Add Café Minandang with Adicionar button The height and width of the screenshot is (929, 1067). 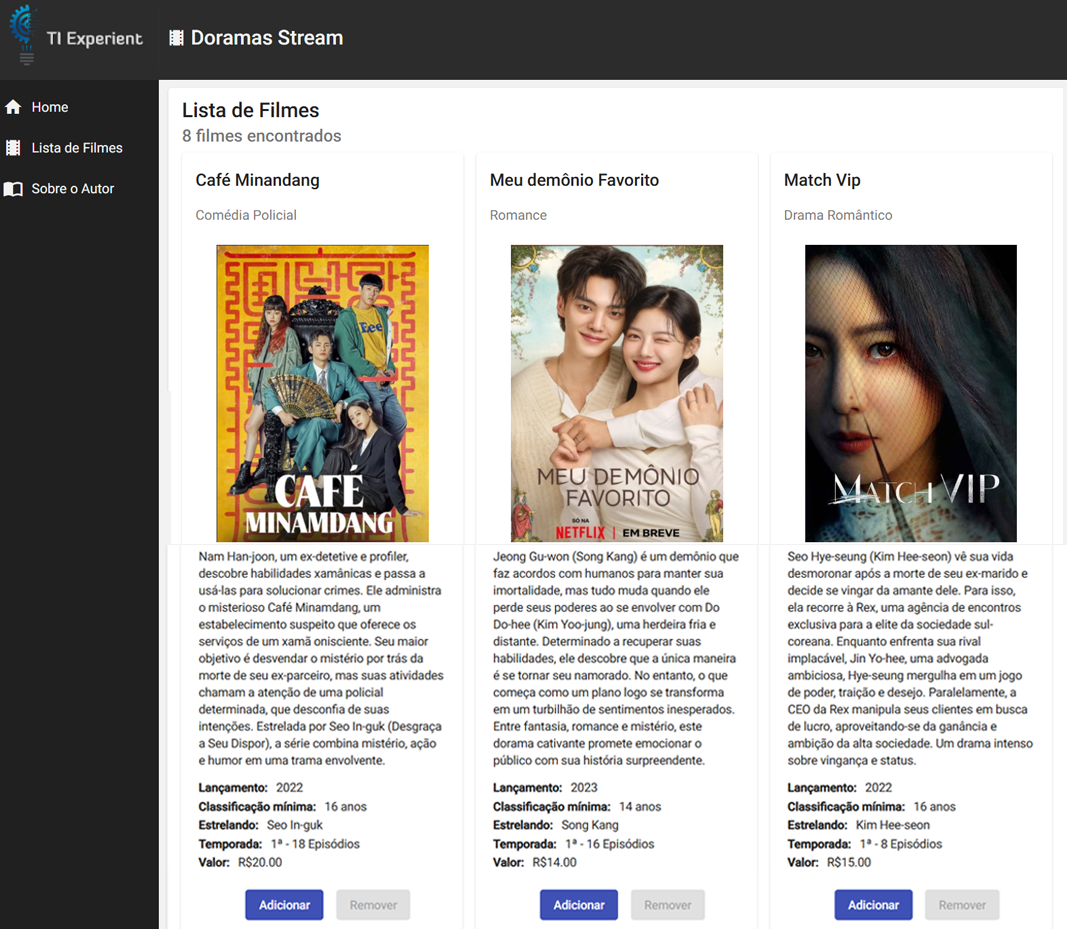(284, 904)
